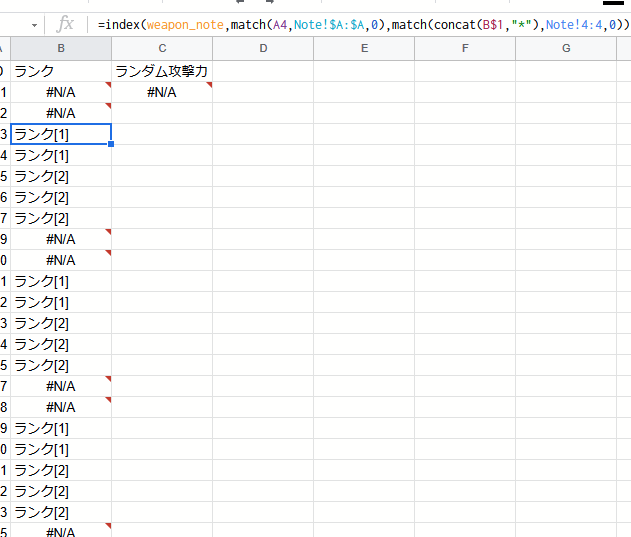
Task: Click the selected ランク[1] cell with blue border
Action: click(x=61, y=134)
